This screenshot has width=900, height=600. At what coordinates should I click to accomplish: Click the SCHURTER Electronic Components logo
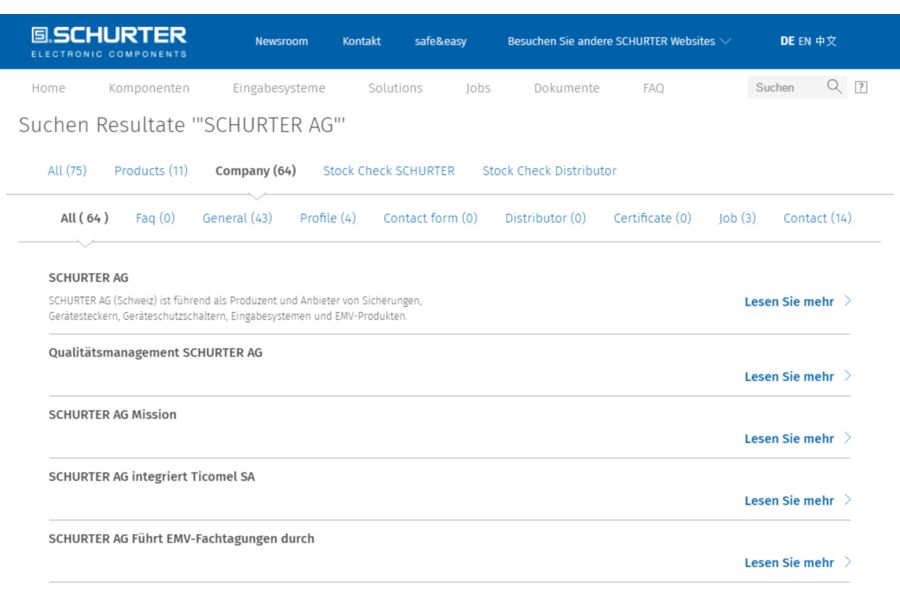[x=109, y=42]
